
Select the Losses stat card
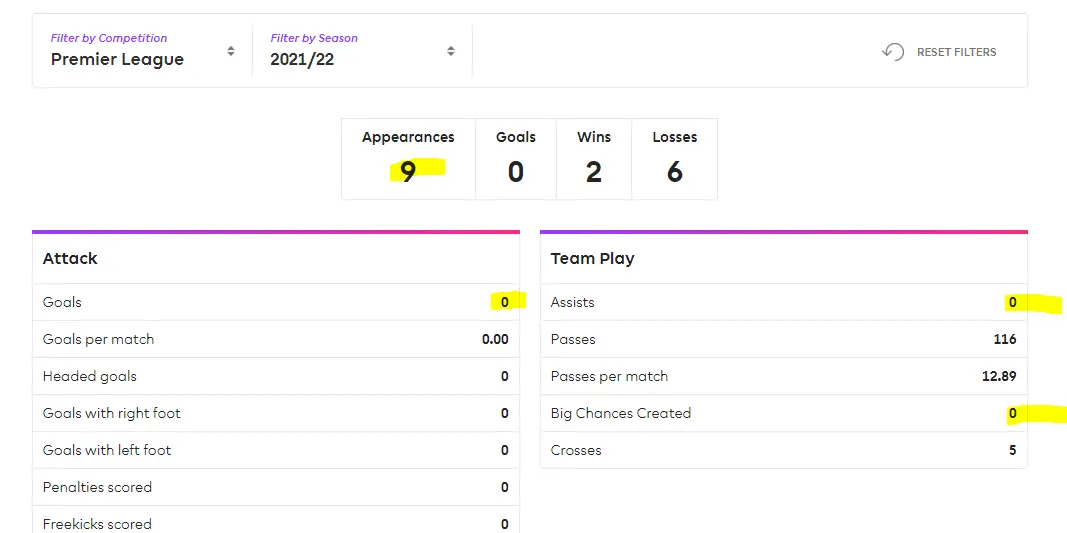[674, 159]
